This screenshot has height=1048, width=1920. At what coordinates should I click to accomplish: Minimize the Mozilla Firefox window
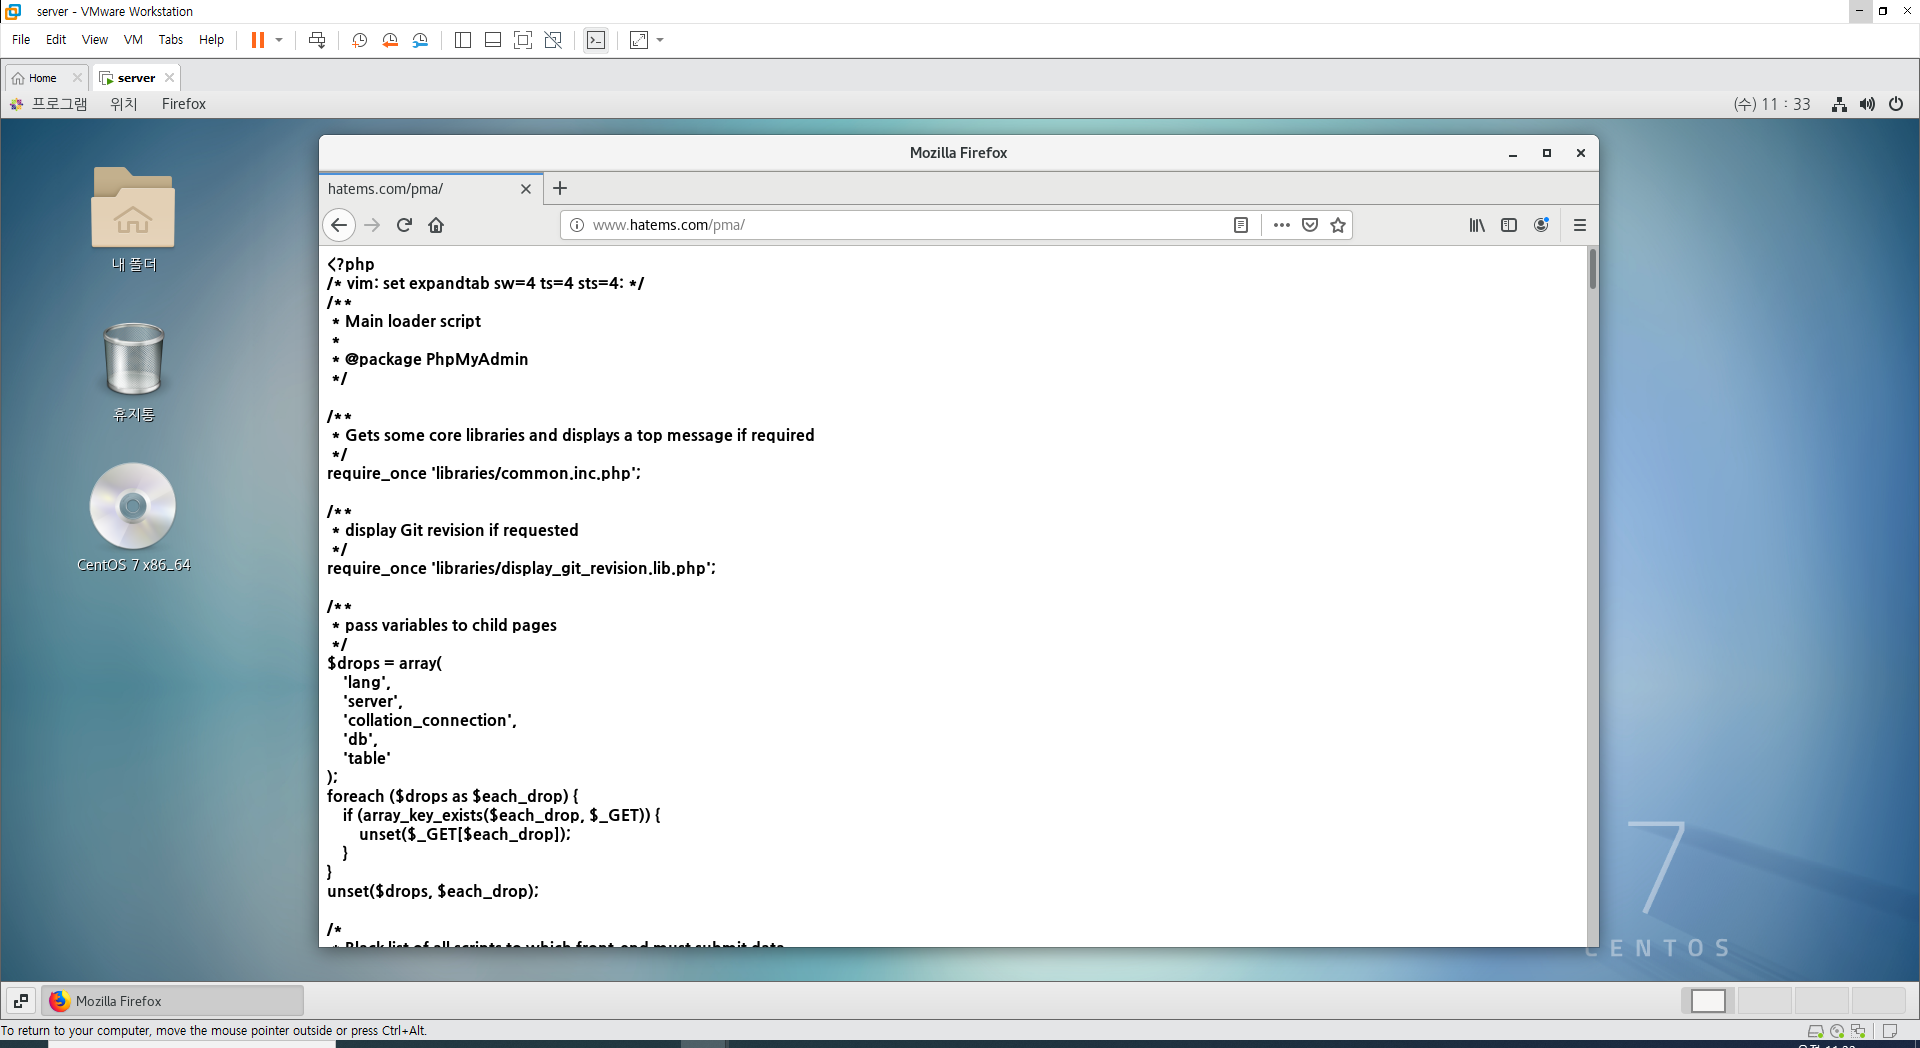point(1513,153)
